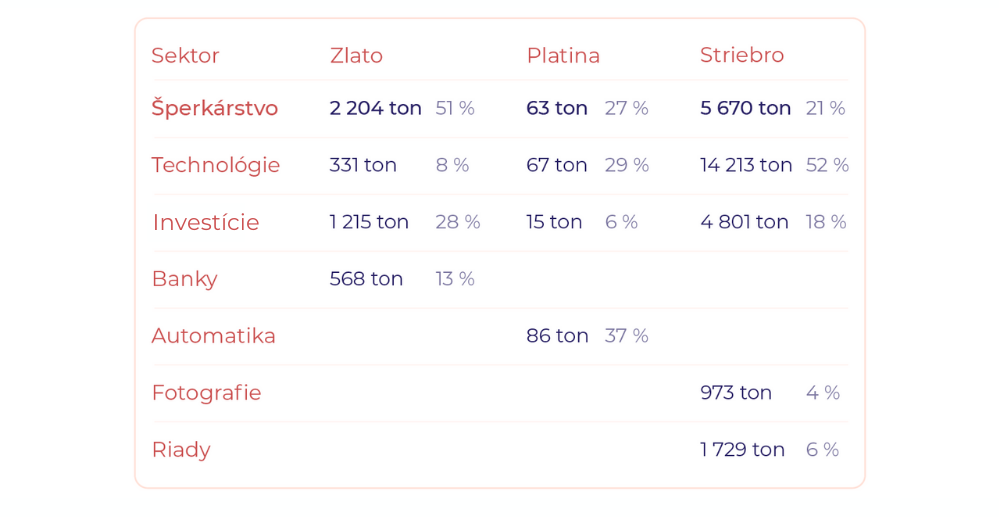The image size is (999, 517).
Task: Click the 1 215 ton Investície value
Action: tap(369, 222)
